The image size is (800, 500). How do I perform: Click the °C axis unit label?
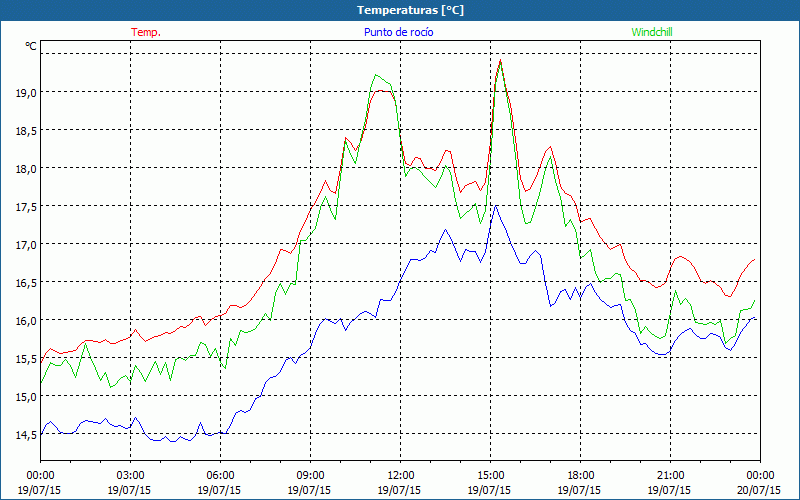click(31, 46)
